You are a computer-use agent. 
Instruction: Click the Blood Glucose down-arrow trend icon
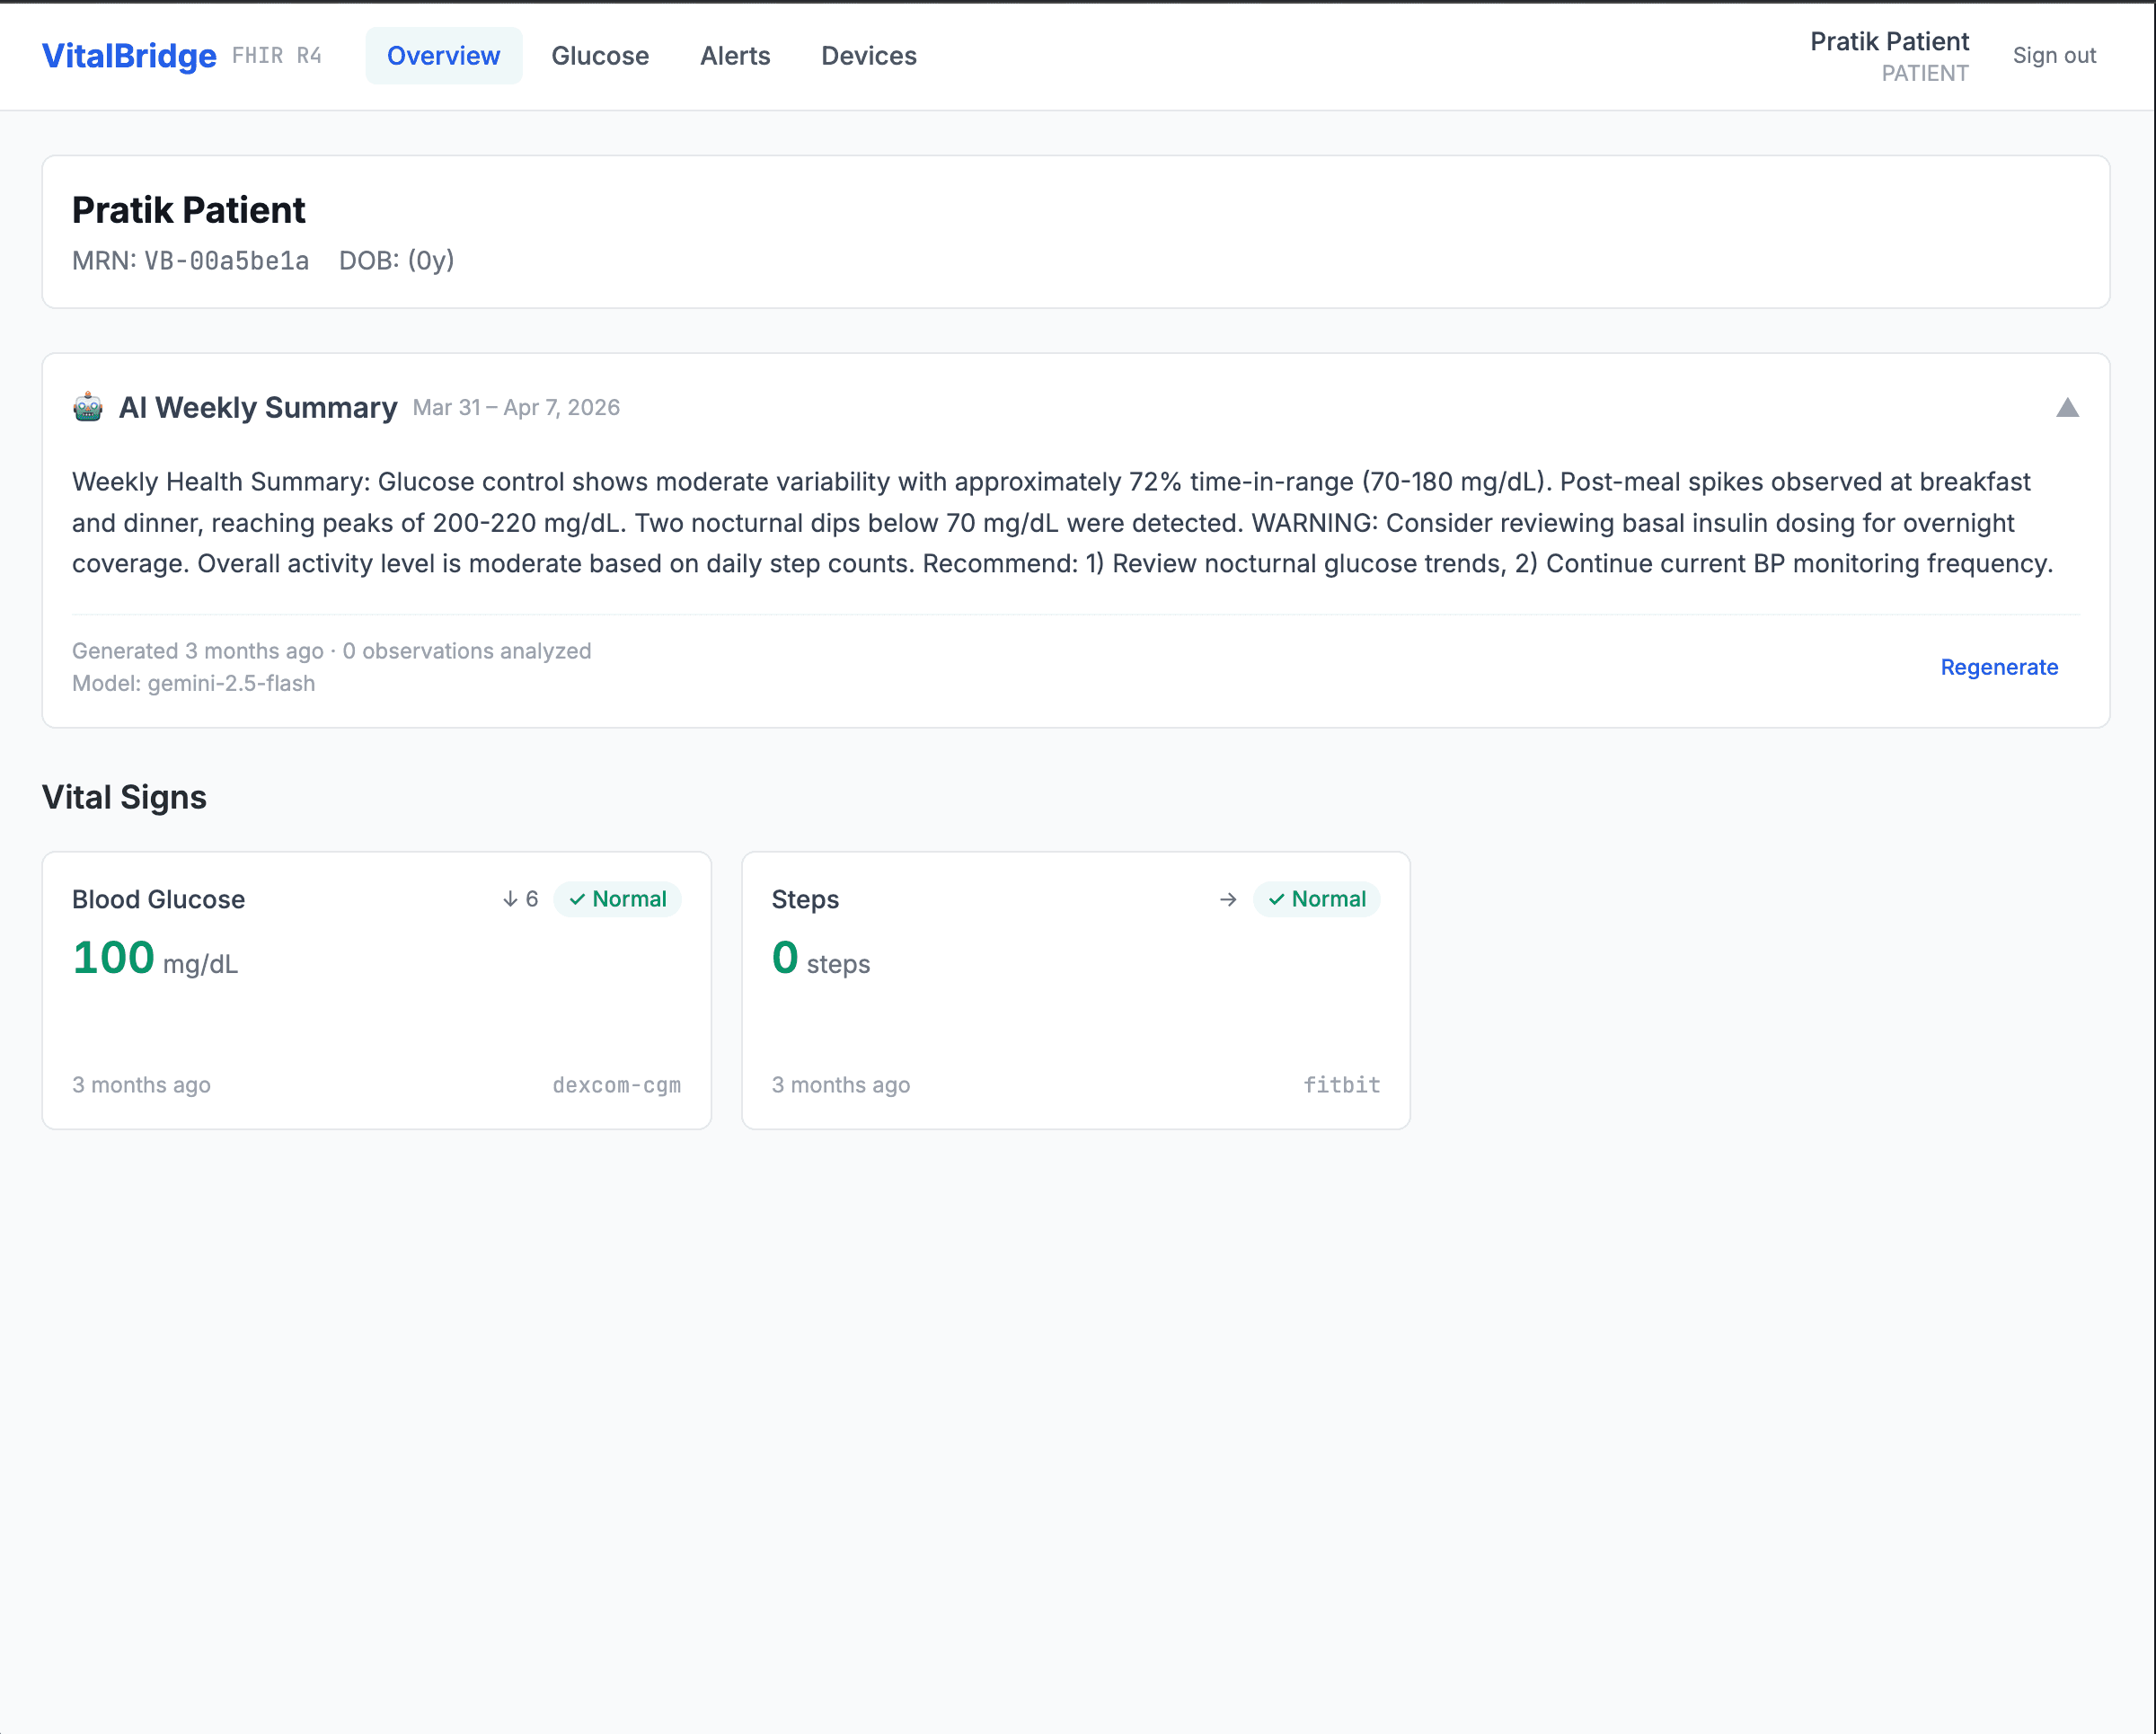[x=510, y=899]
